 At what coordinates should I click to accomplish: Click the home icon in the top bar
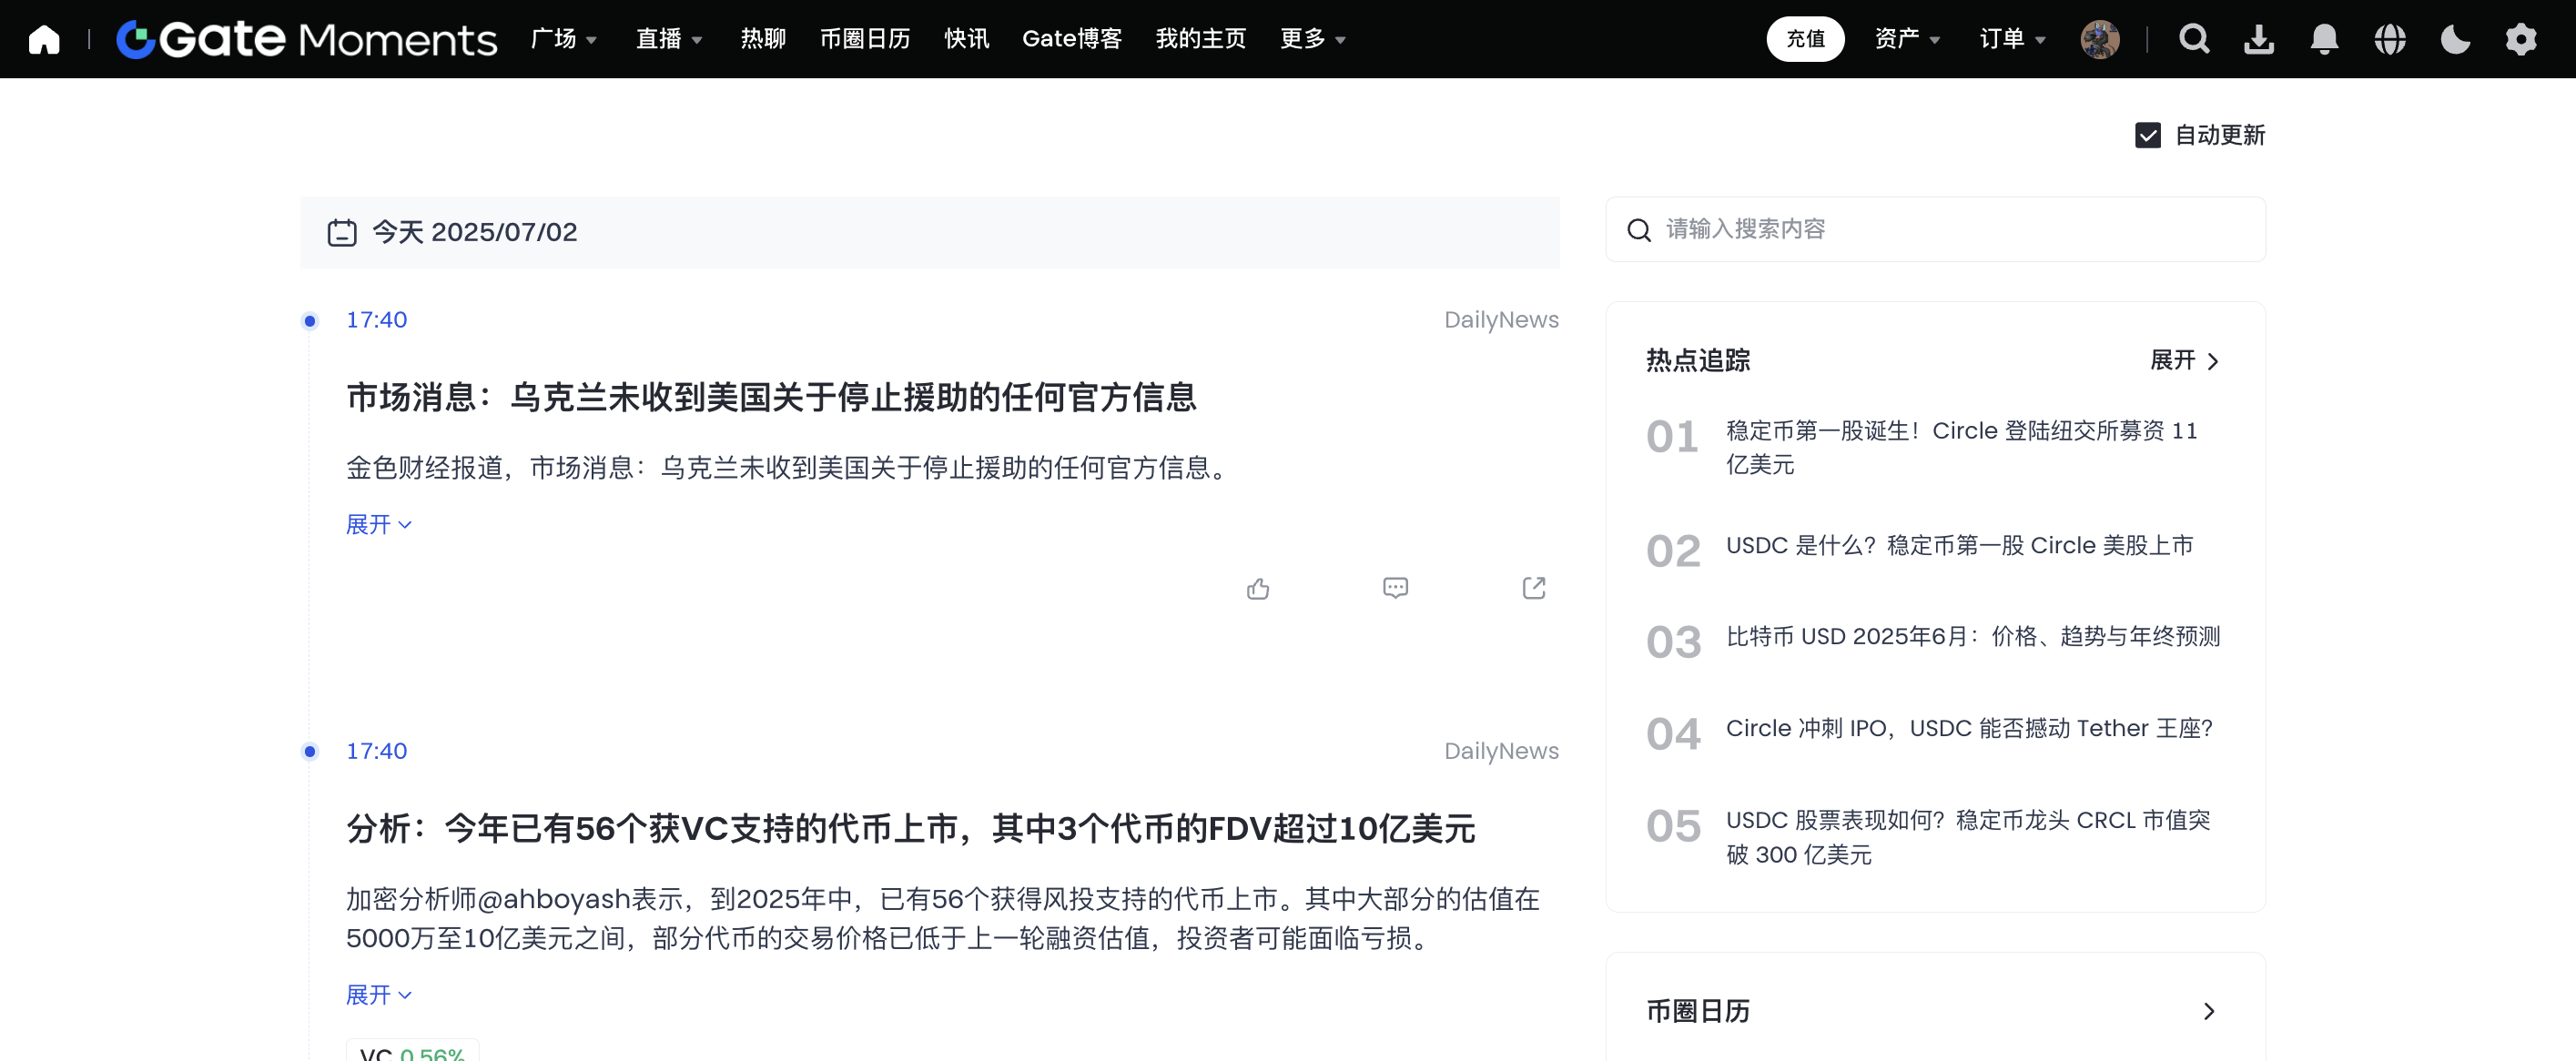[44, 39]
